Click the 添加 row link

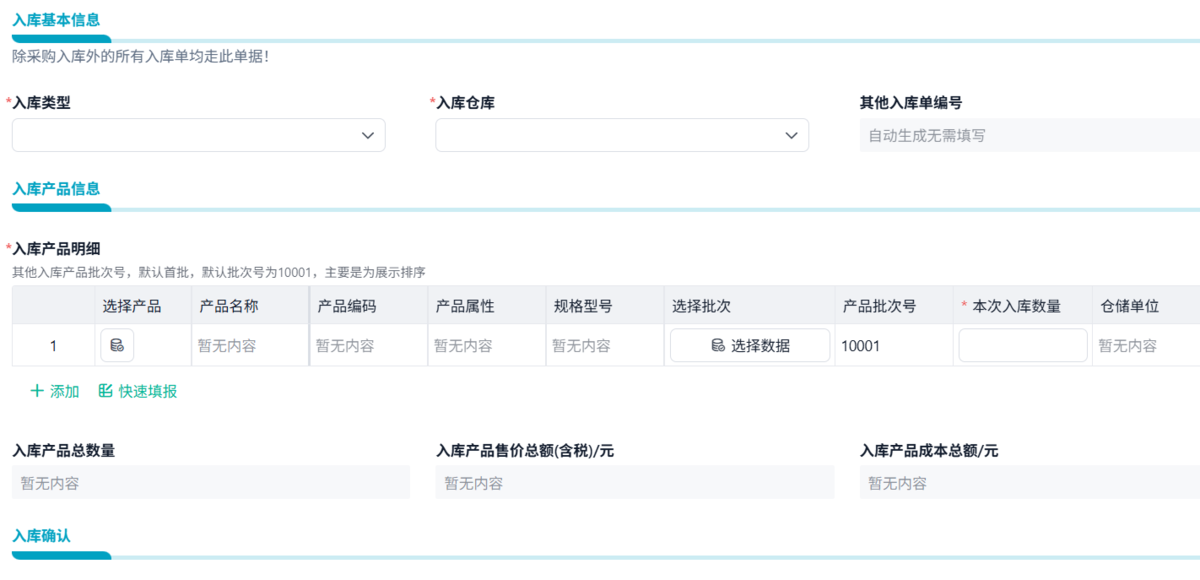[64, 391]
